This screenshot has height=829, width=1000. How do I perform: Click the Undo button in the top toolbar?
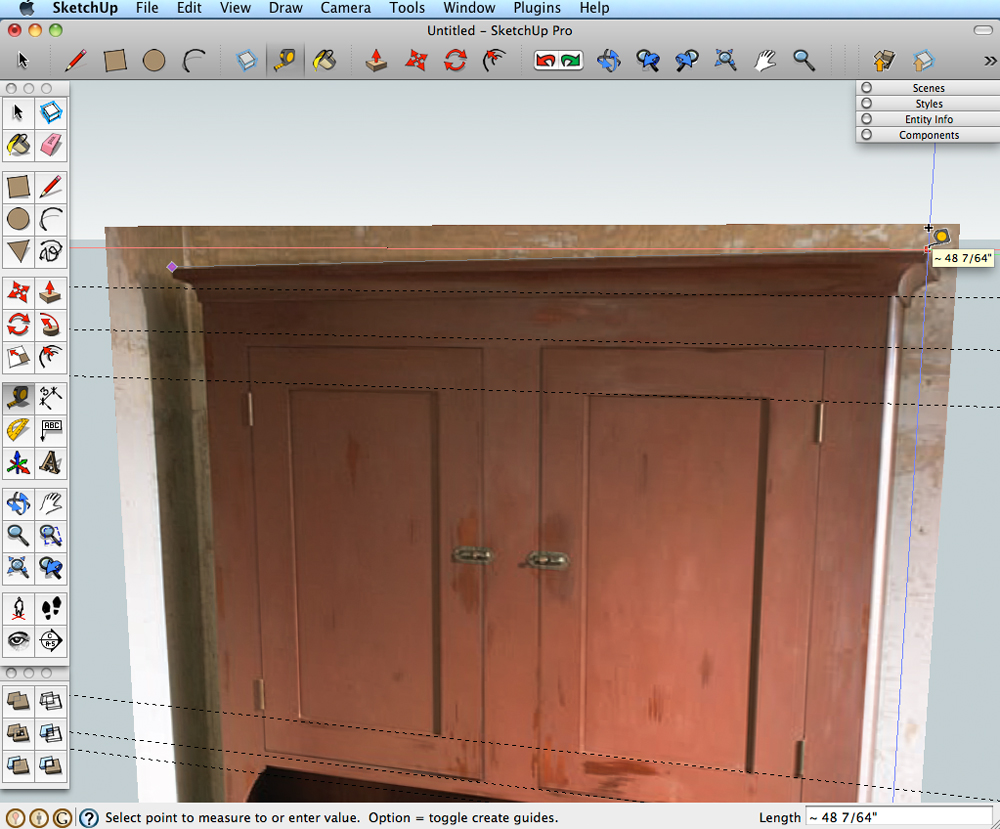click(546, 61)
